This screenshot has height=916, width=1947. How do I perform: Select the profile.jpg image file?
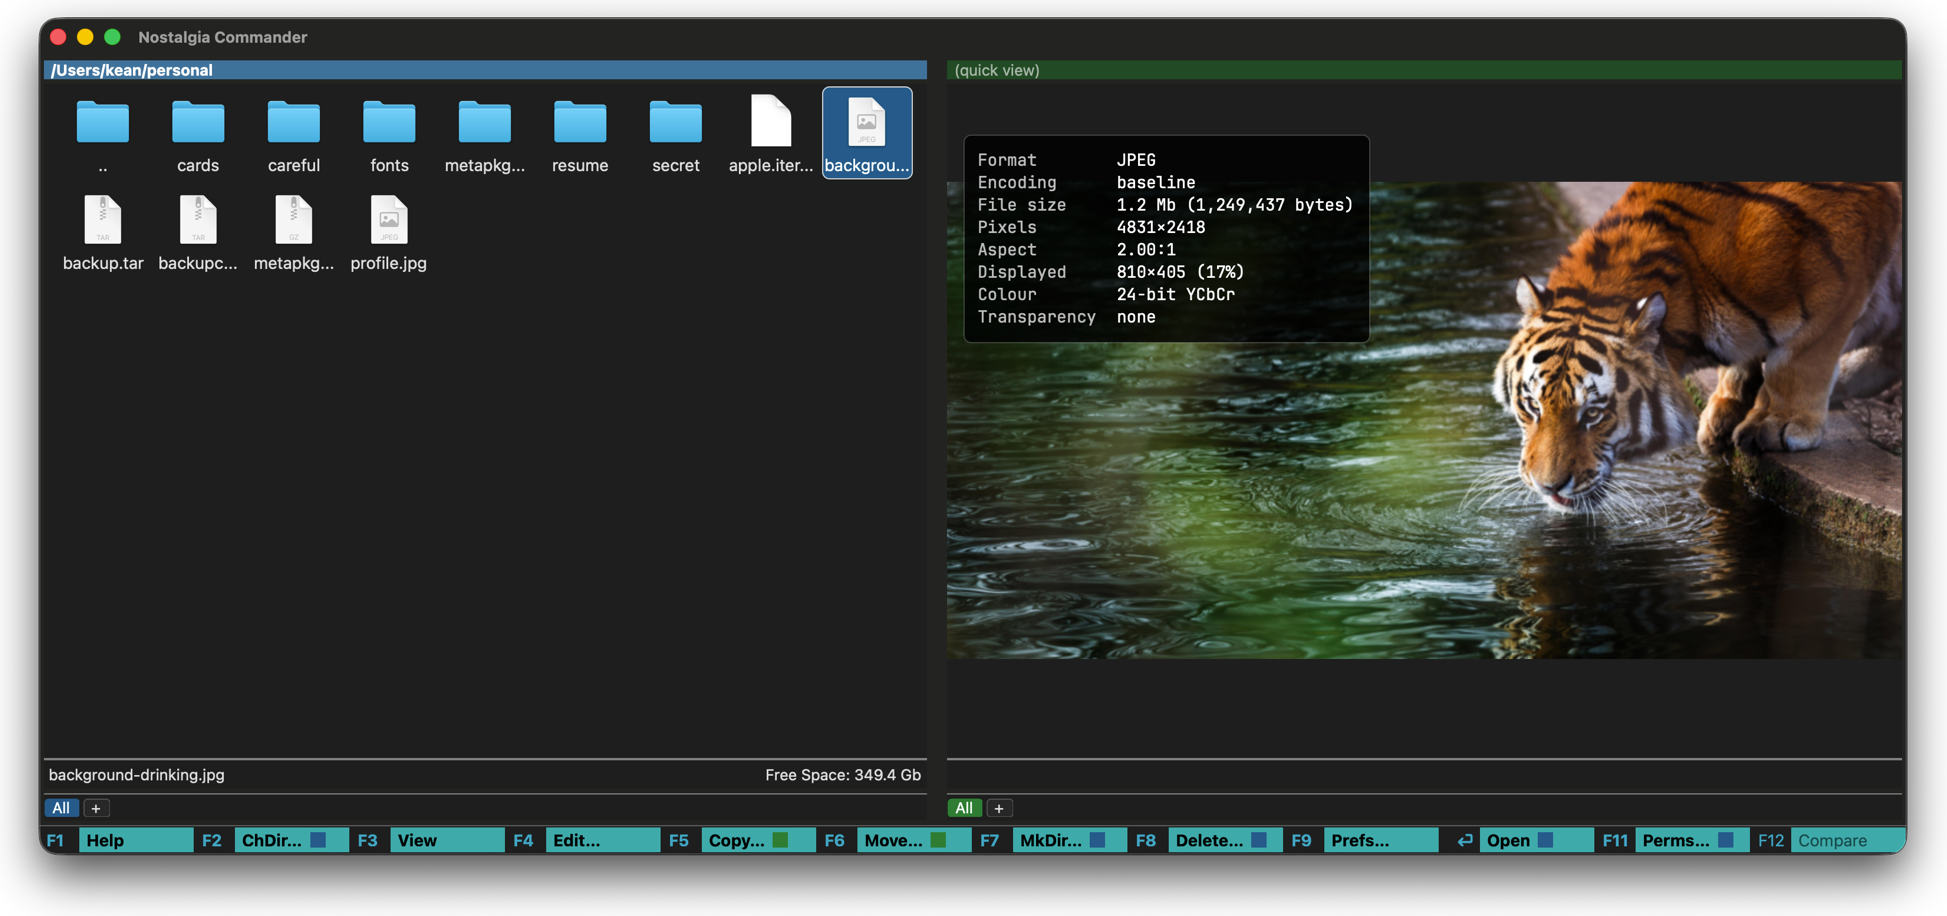[389, 232]
